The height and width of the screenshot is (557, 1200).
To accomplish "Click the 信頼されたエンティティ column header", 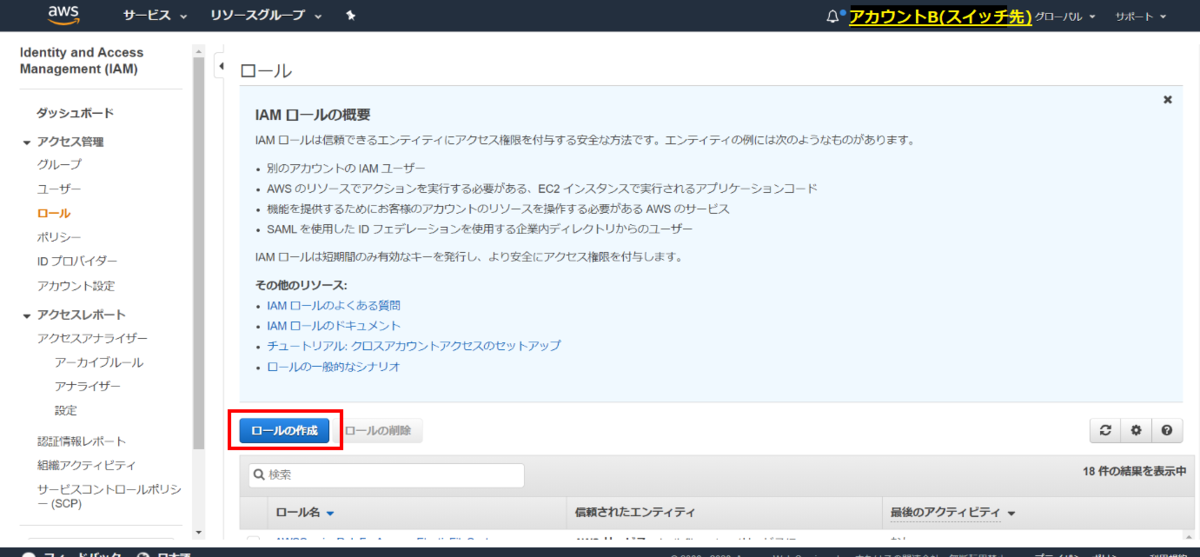I will [x=634, y=512].
